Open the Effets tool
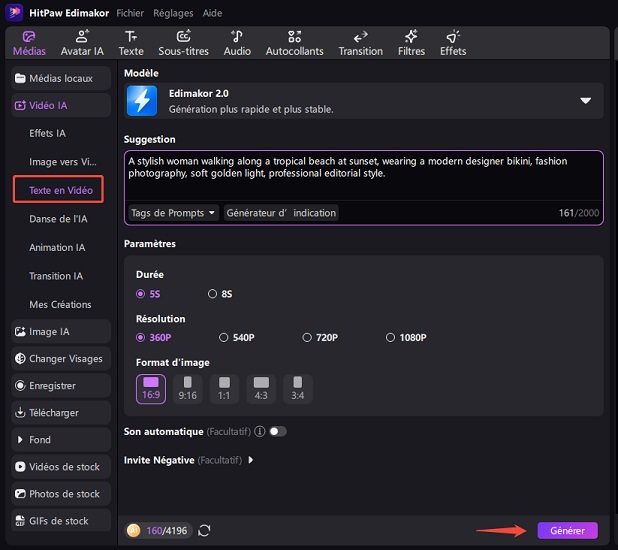This screenshot has width=618, height=550. (x=453, y=43)
